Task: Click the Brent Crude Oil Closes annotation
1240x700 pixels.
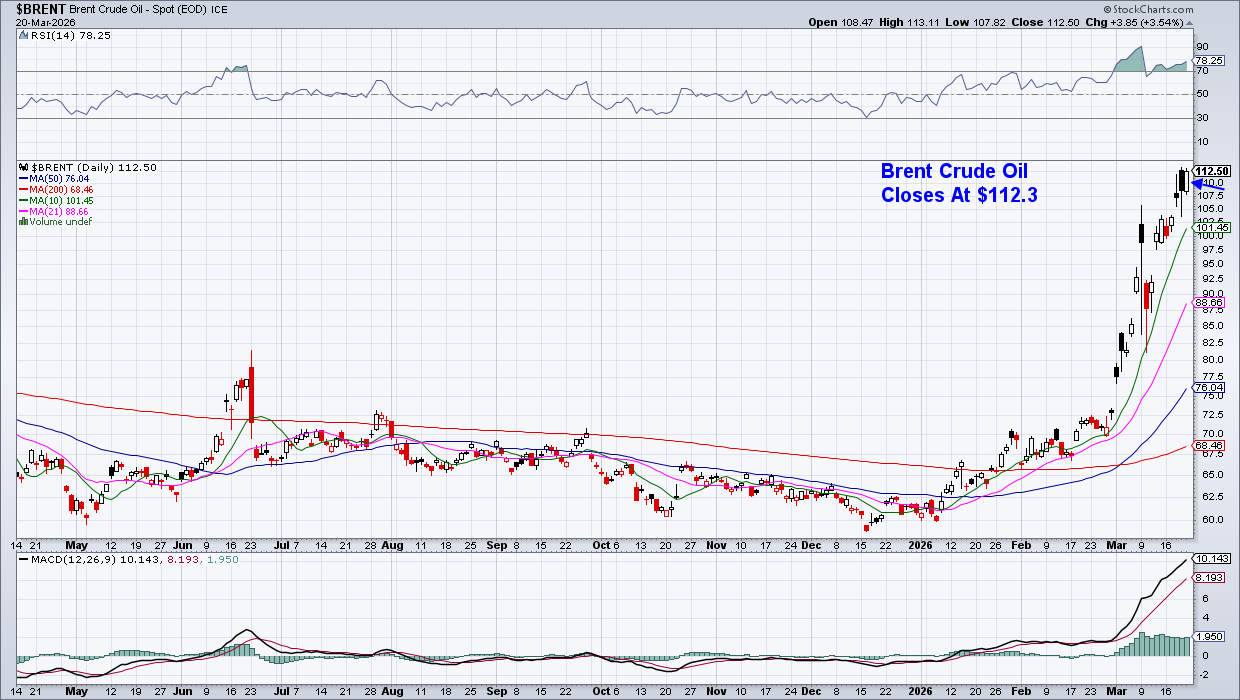Action: pos(957,183)
